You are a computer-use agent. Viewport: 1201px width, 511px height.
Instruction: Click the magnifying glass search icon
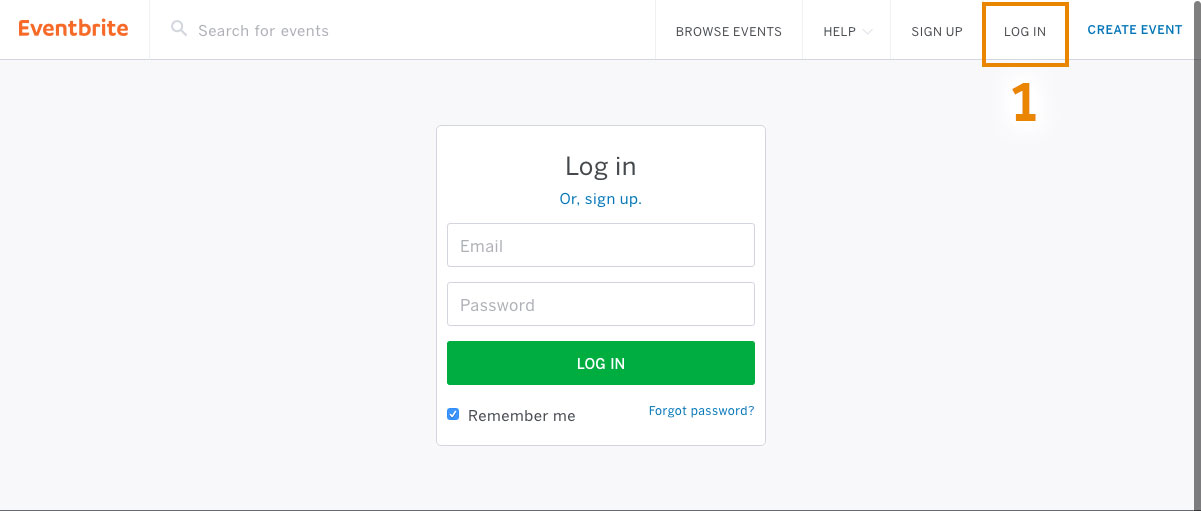[x=179, y=29]
